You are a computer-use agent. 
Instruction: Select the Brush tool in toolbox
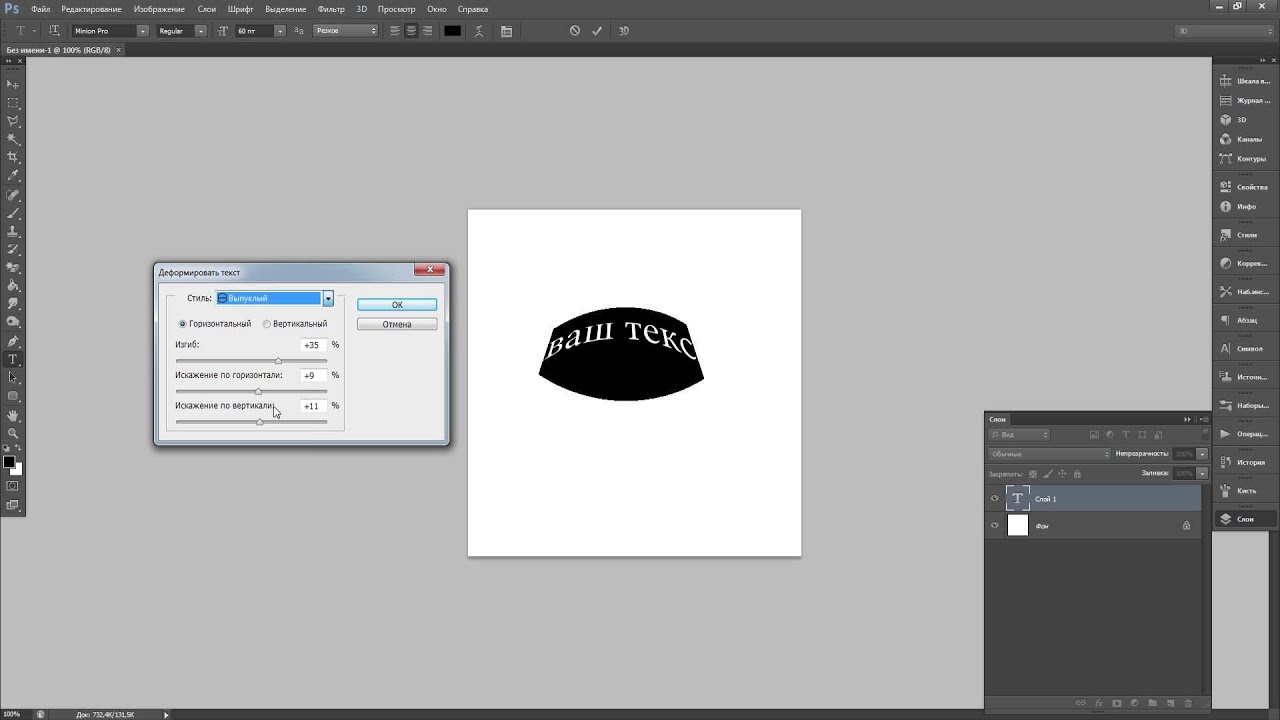click(13, 213)
